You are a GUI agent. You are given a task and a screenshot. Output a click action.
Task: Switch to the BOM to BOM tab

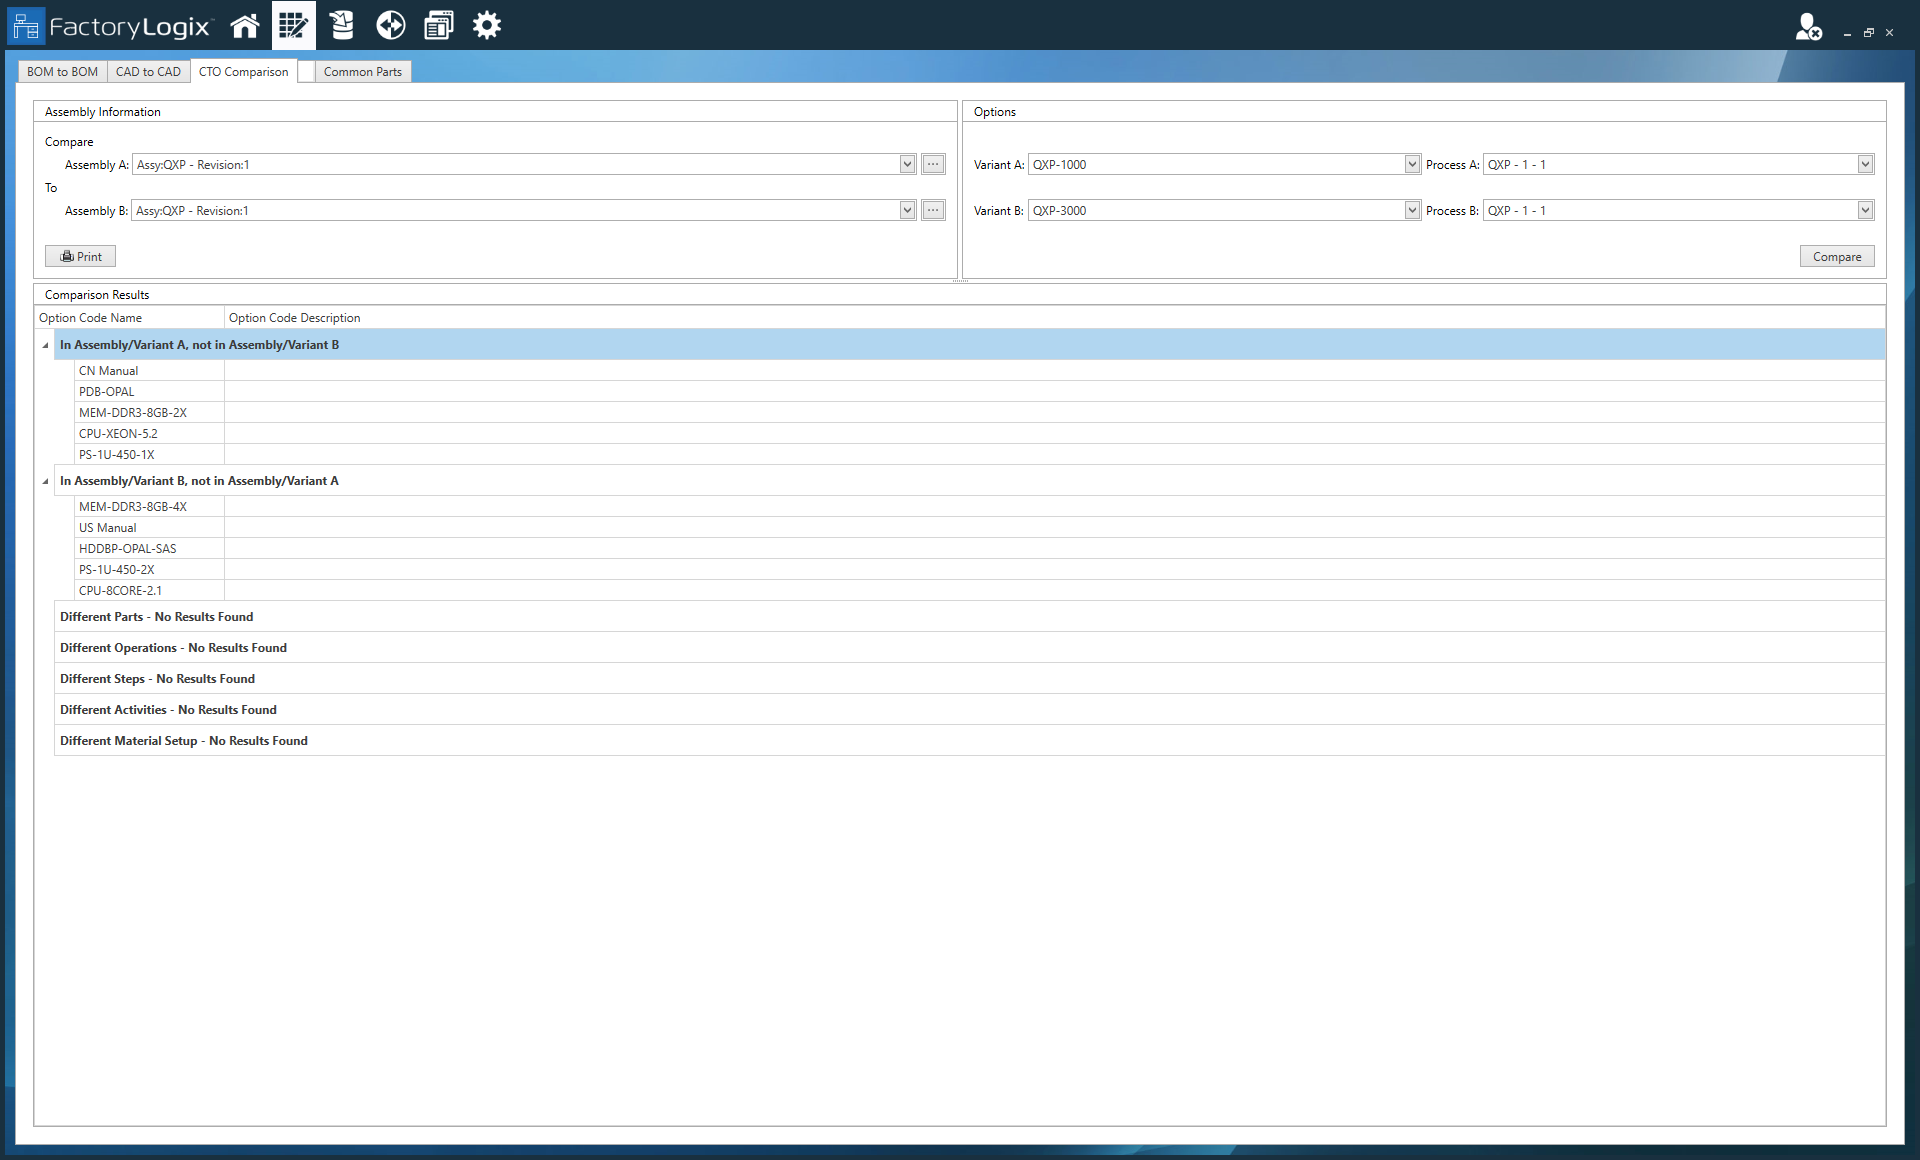[61, 71]
